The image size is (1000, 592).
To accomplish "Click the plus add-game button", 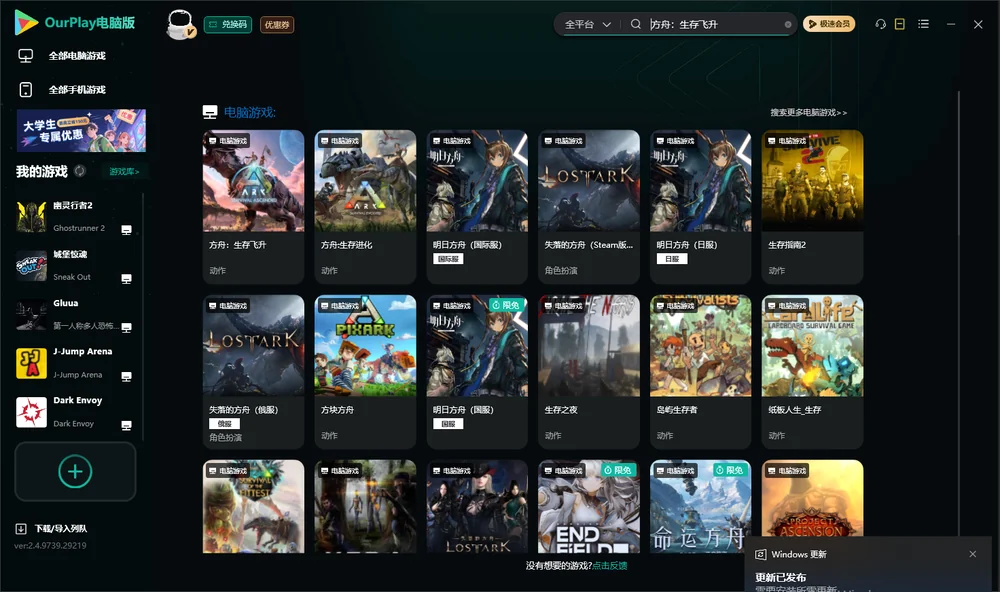I will click(x=75, y=471).
